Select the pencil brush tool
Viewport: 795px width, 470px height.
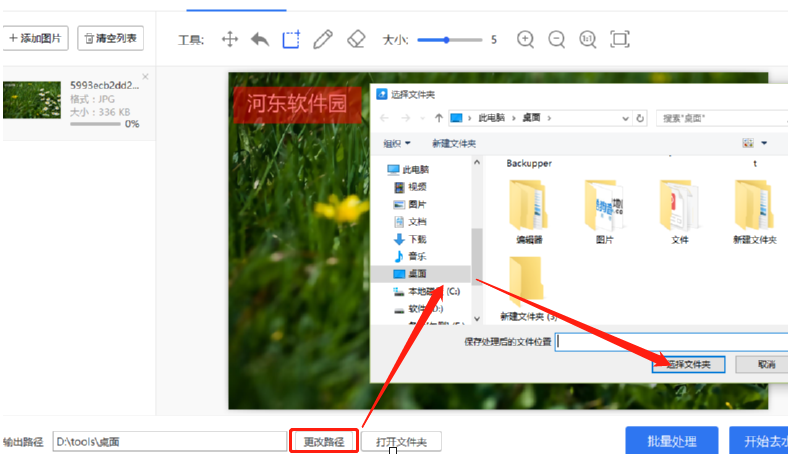[322, 40]
